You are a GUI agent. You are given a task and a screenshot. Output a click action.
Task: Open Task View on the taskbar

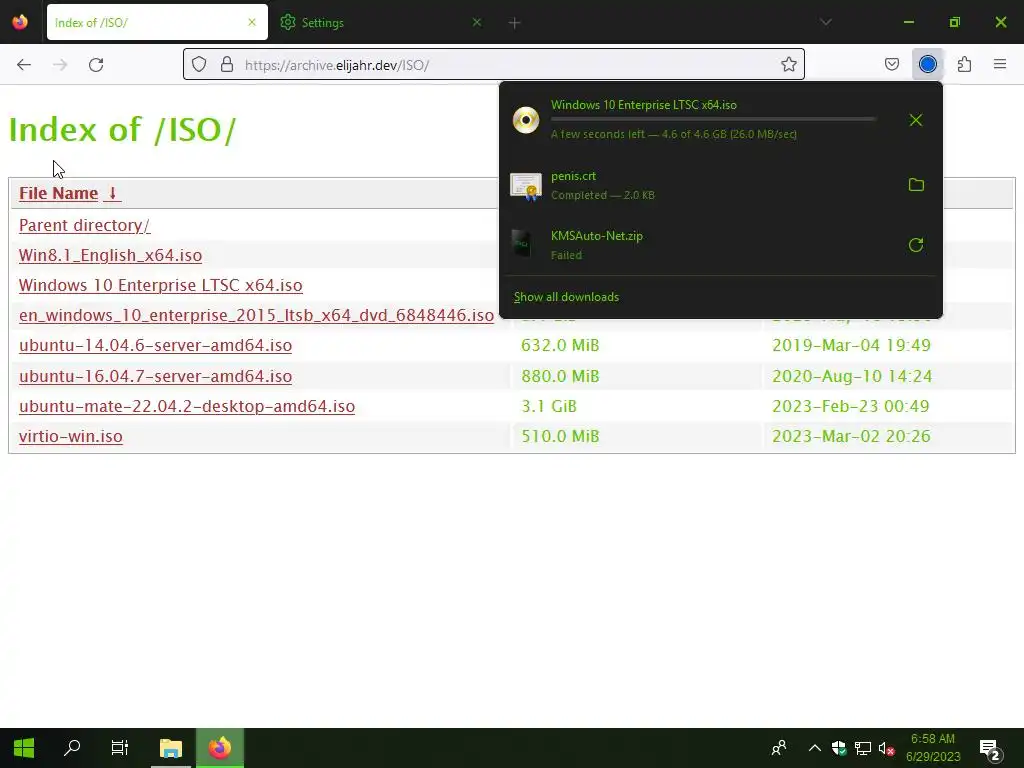coord(120,748)
